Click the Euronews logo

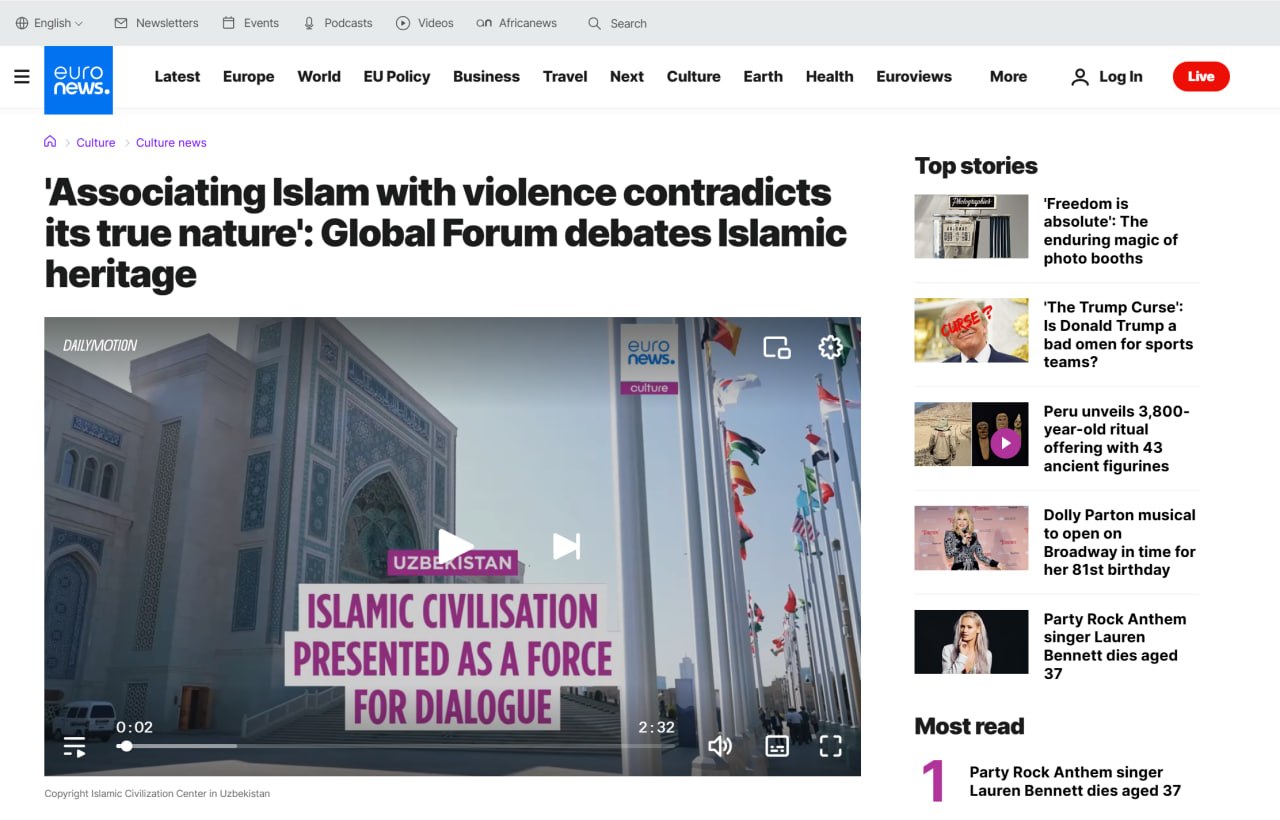pyautogui.click(x=78, y=80)
